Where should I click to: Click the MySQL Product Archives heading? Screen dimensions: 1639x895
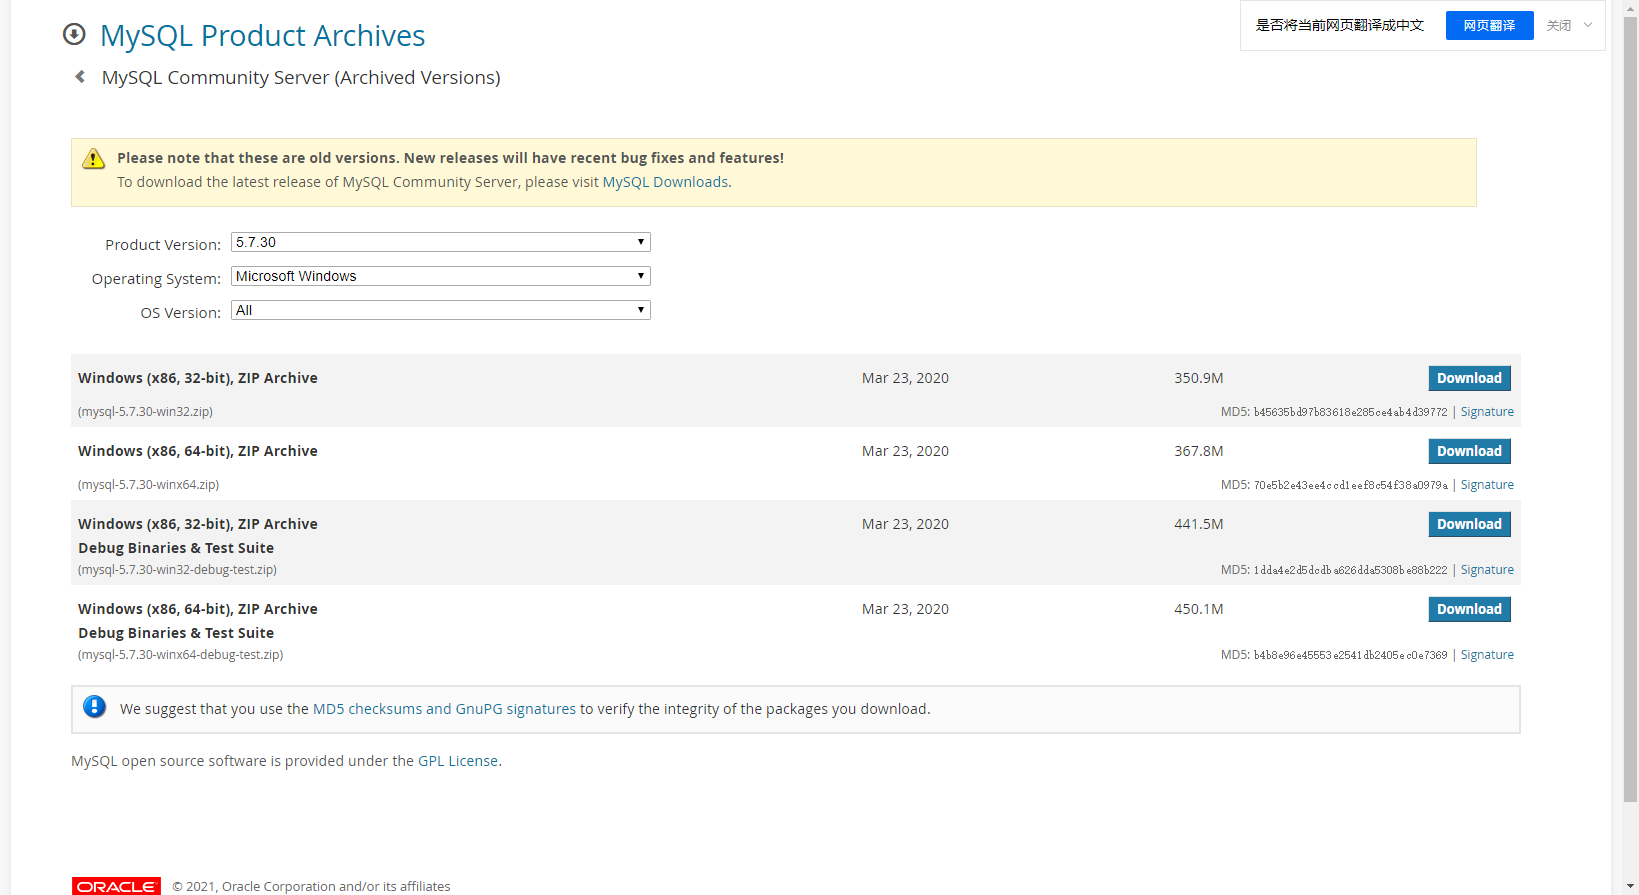(263, 35)
